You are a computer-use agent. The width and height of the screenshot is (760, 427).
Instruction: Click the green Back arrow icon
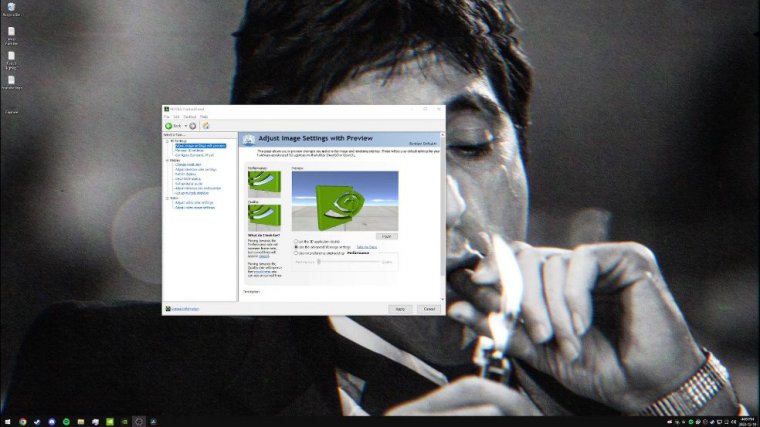(x=169, y=125)
